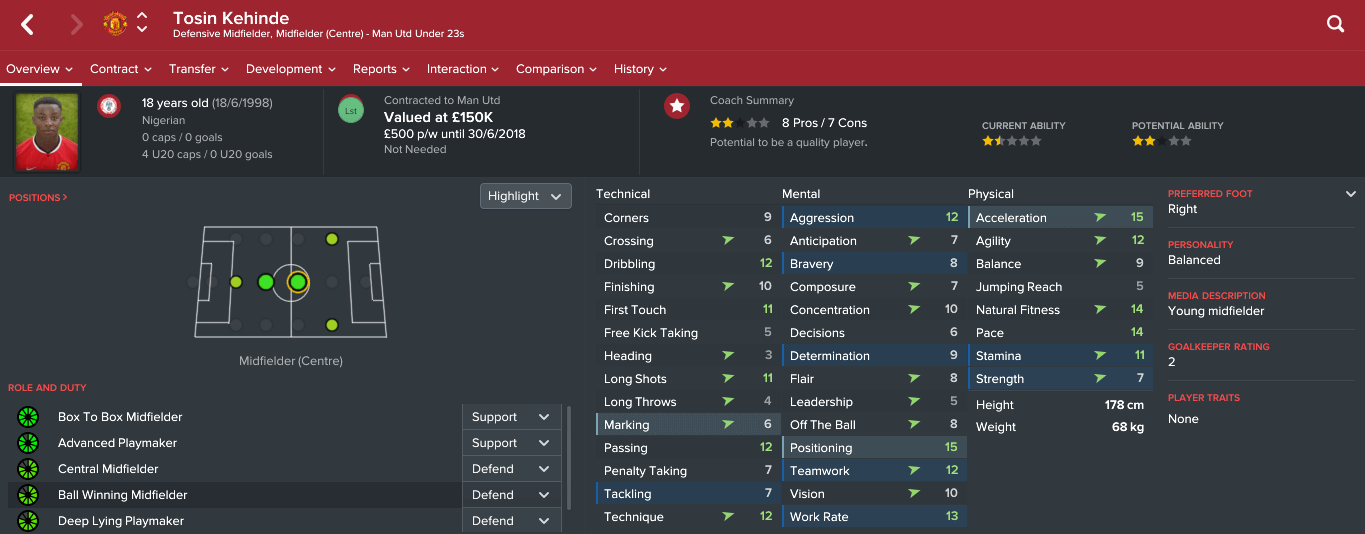Viewport: 1365px width, 534px height.
Task: Click the forward navigation arrow
Action: click(x=77, y=24)
